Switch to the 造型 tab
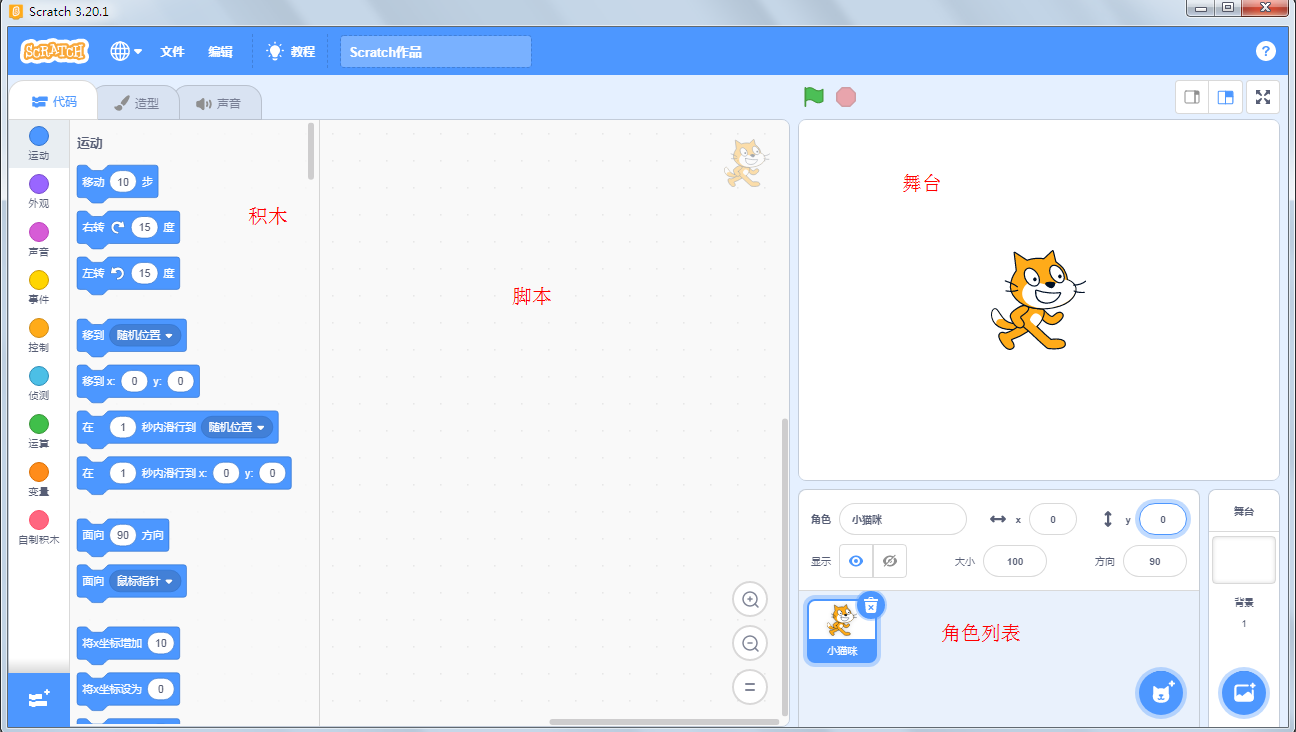The width and height of the screenshot is (1296, 732). tap(137, 103)
